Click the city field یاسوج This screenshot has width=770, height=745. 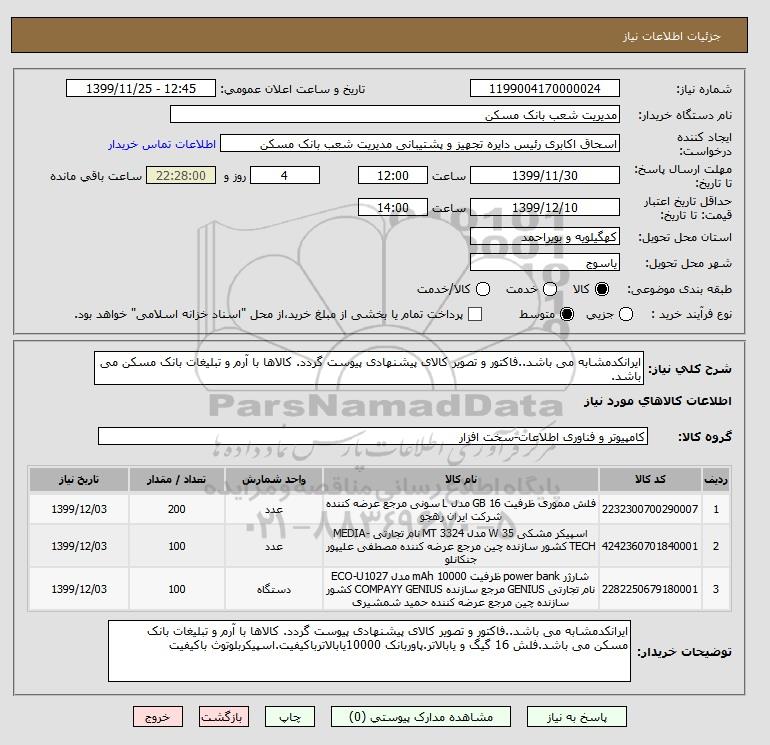[545, 263]
